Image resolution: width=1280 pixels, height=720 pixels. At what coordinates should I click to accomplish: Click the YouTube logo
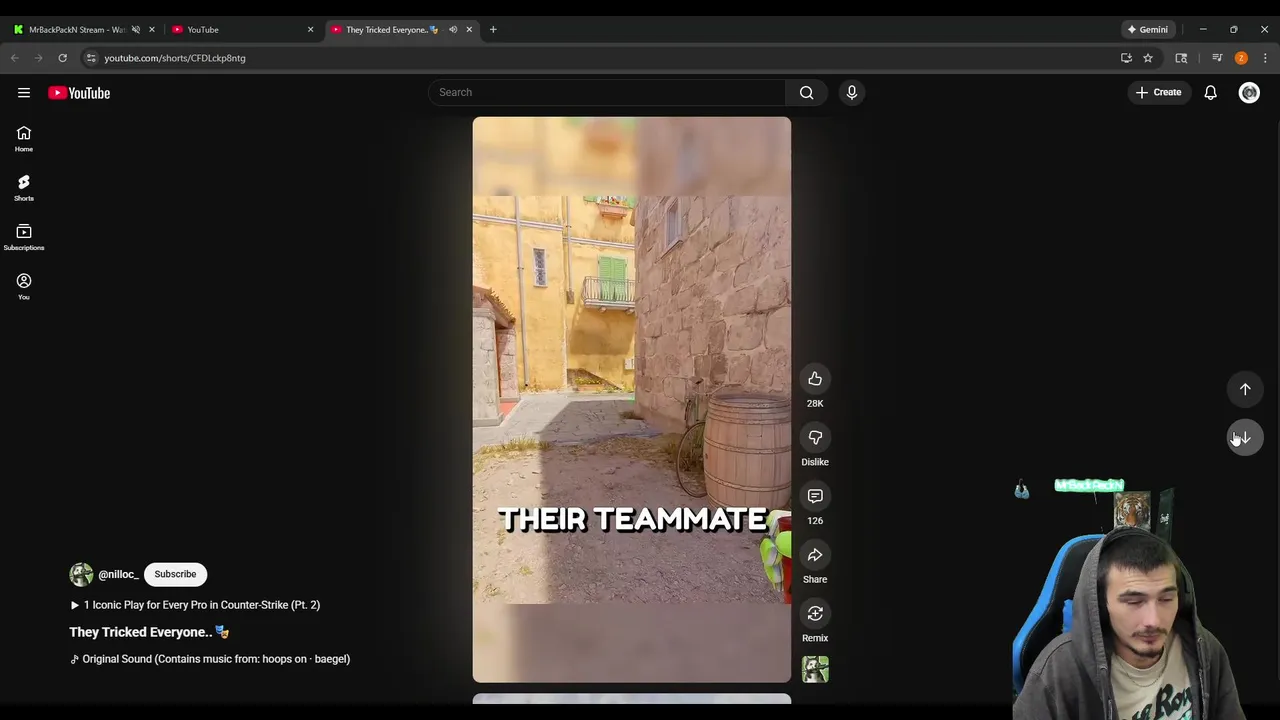pyautogui.click(x=79, y=93)
